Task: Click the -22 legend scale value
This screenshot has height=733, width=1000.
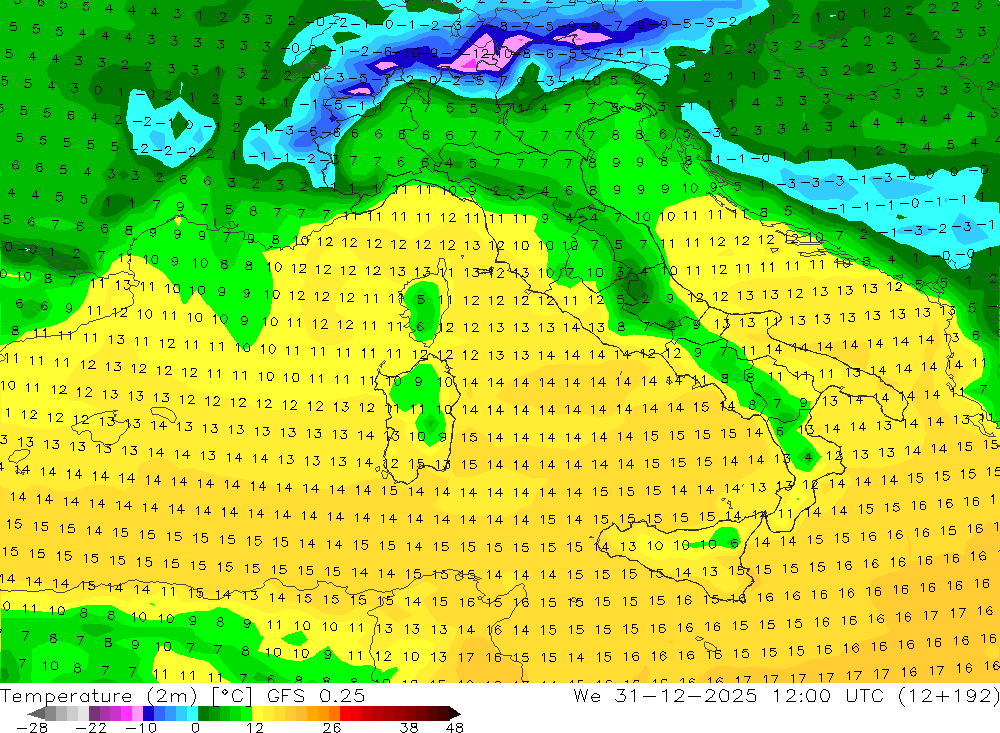Action: pos(91,727)
